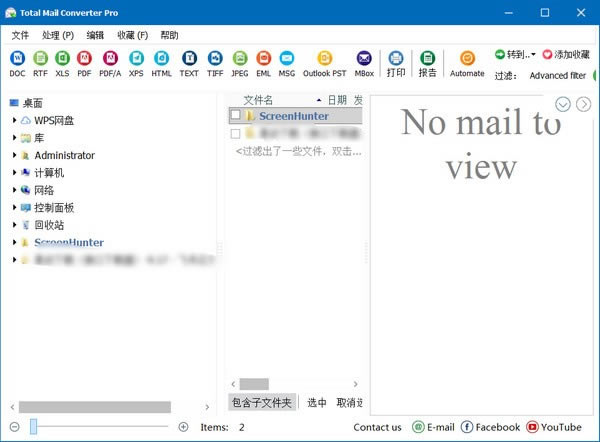The image size is (600, 442).
Task: Zoom in with the plus icon
Action: point(183,427)
